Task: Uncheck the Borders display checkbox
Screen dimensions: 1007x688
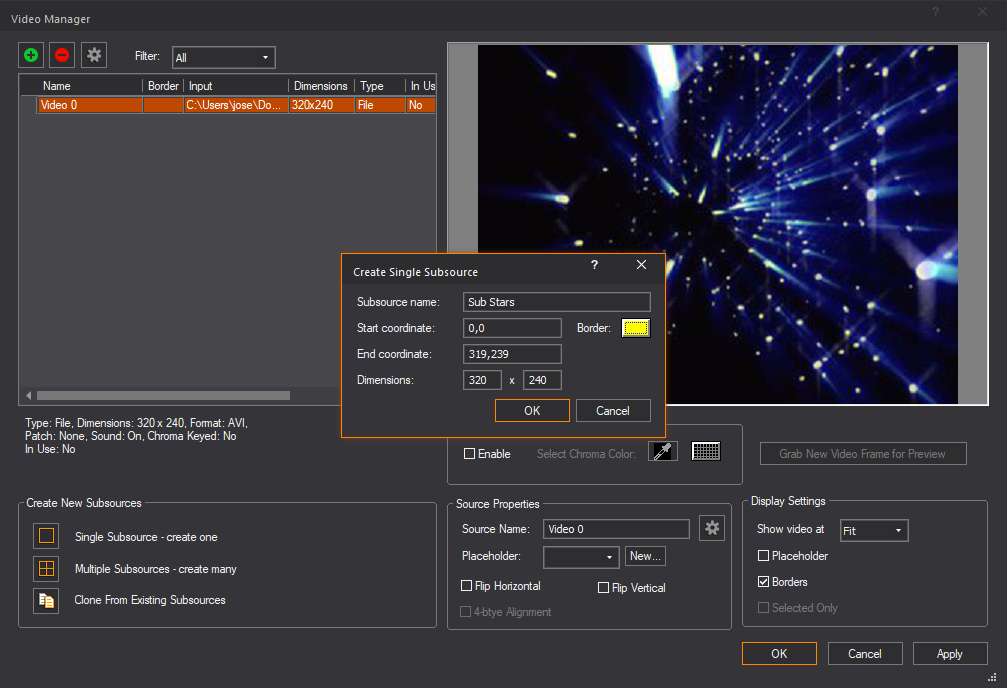Action: (764, 582)
